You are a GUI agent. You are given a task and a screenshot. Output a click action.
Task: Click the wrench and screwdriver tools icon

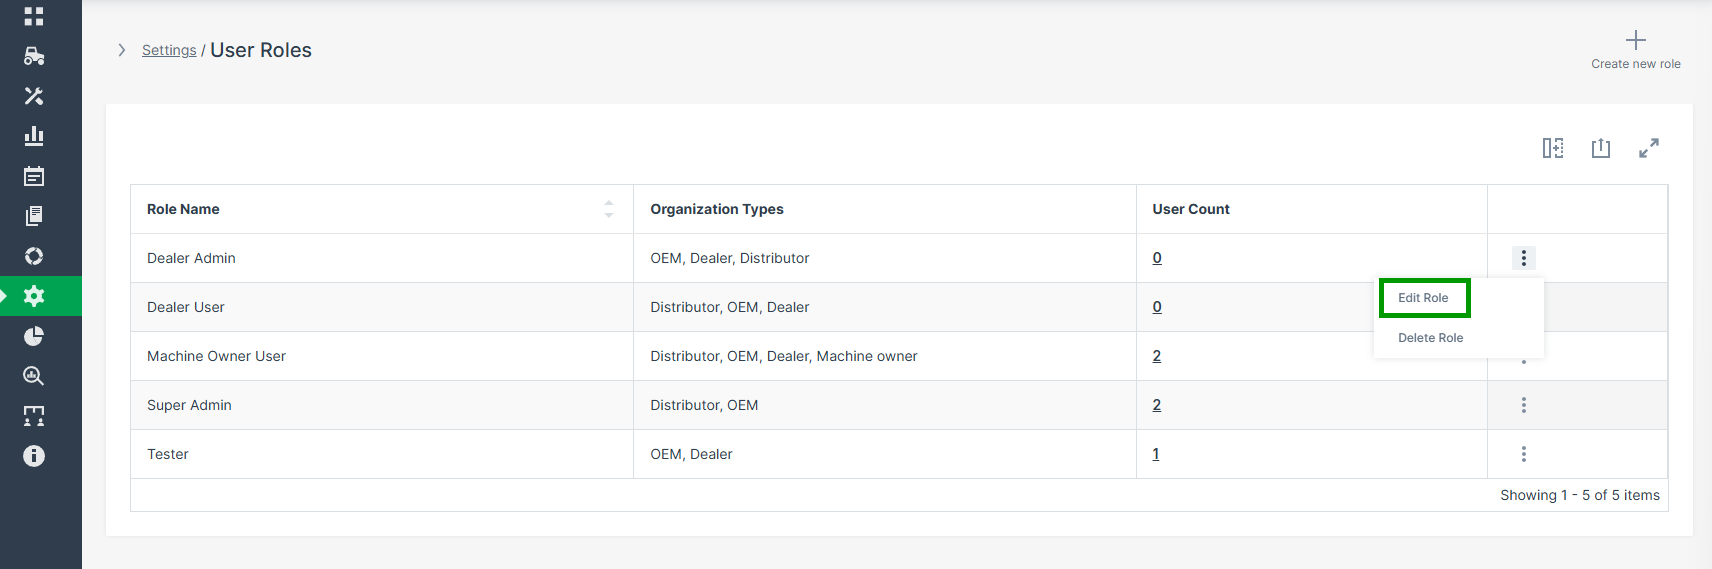(x=34, y=96)
